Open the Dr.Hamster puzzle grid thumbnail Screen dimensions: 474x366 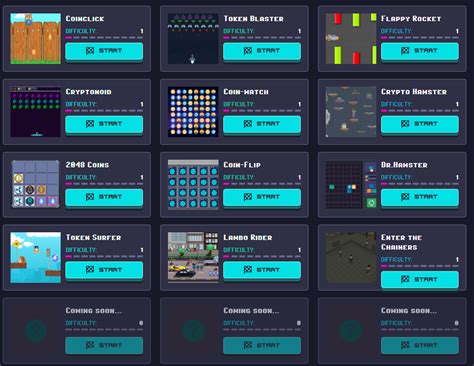coord(351,184)
